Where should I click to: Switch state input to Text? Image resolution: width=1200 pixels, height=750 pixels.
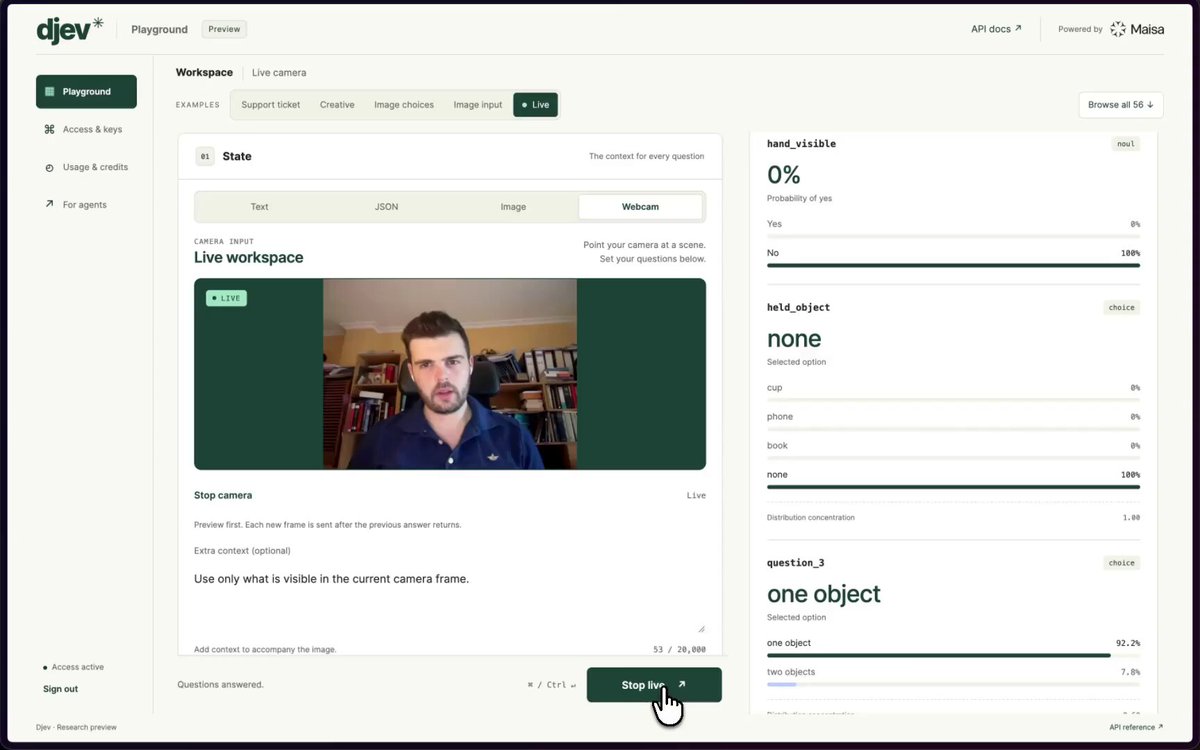[x=260, y=207]
